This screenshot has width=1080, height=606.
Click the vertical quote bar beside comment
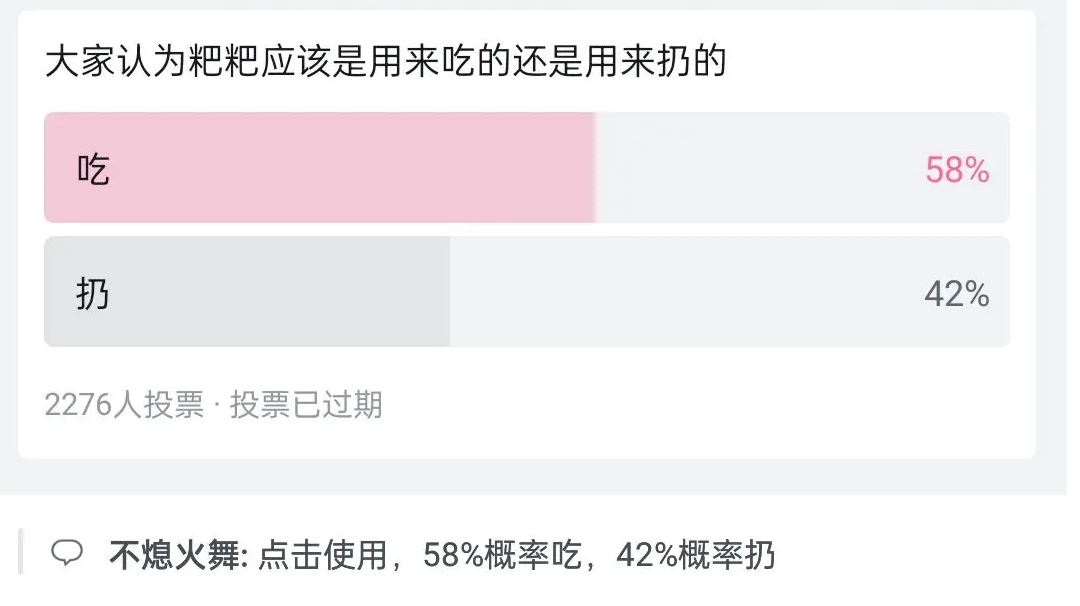(21, 552)
